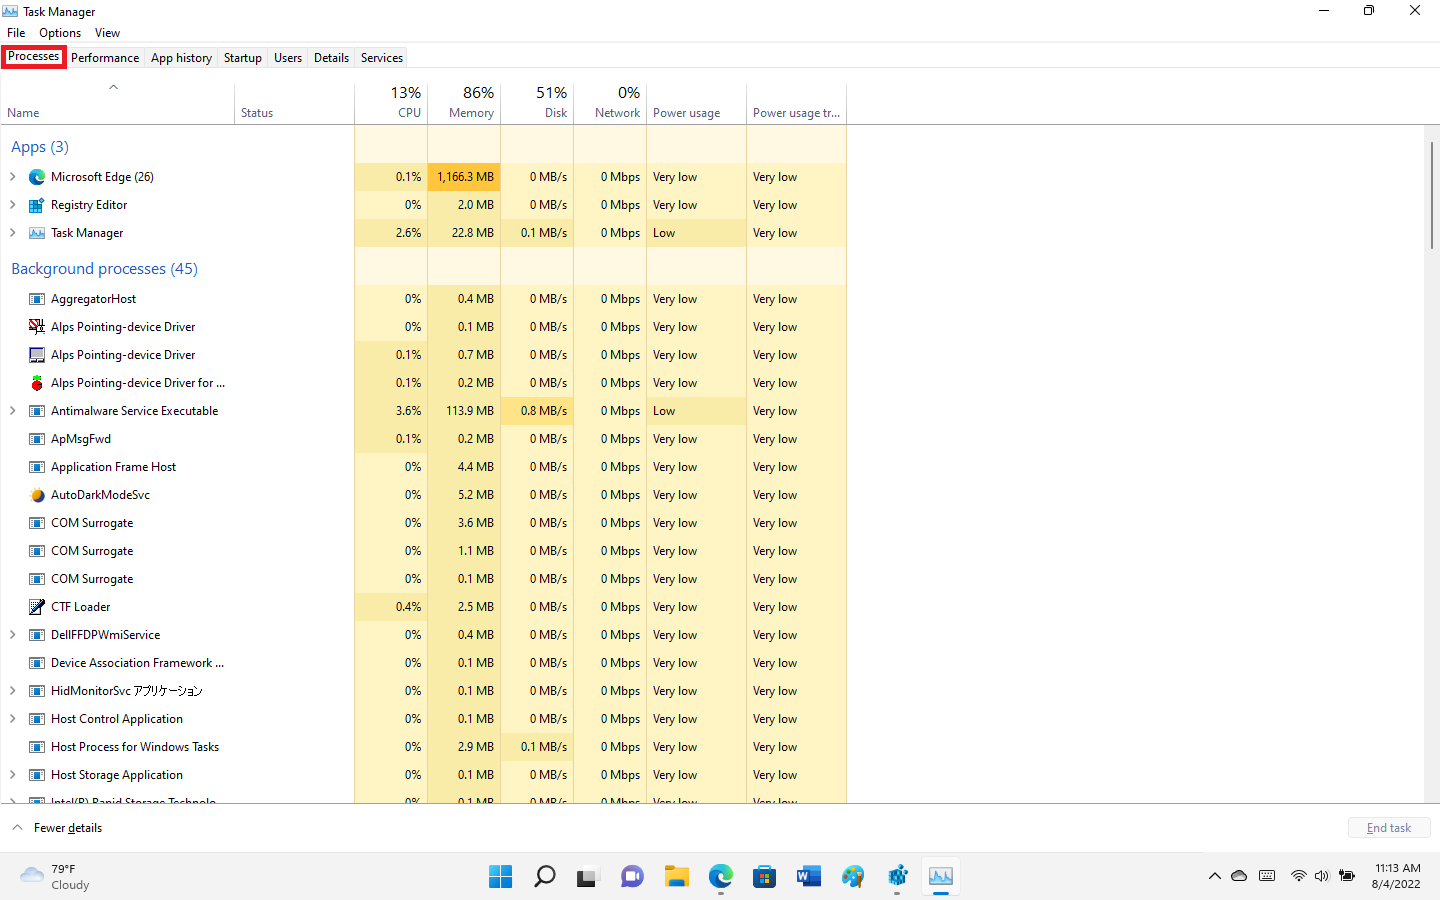This screenshot has width=1440, height=900.
Task: Click the Alps Pointing-device Driver for... icon
Action: 37,383
